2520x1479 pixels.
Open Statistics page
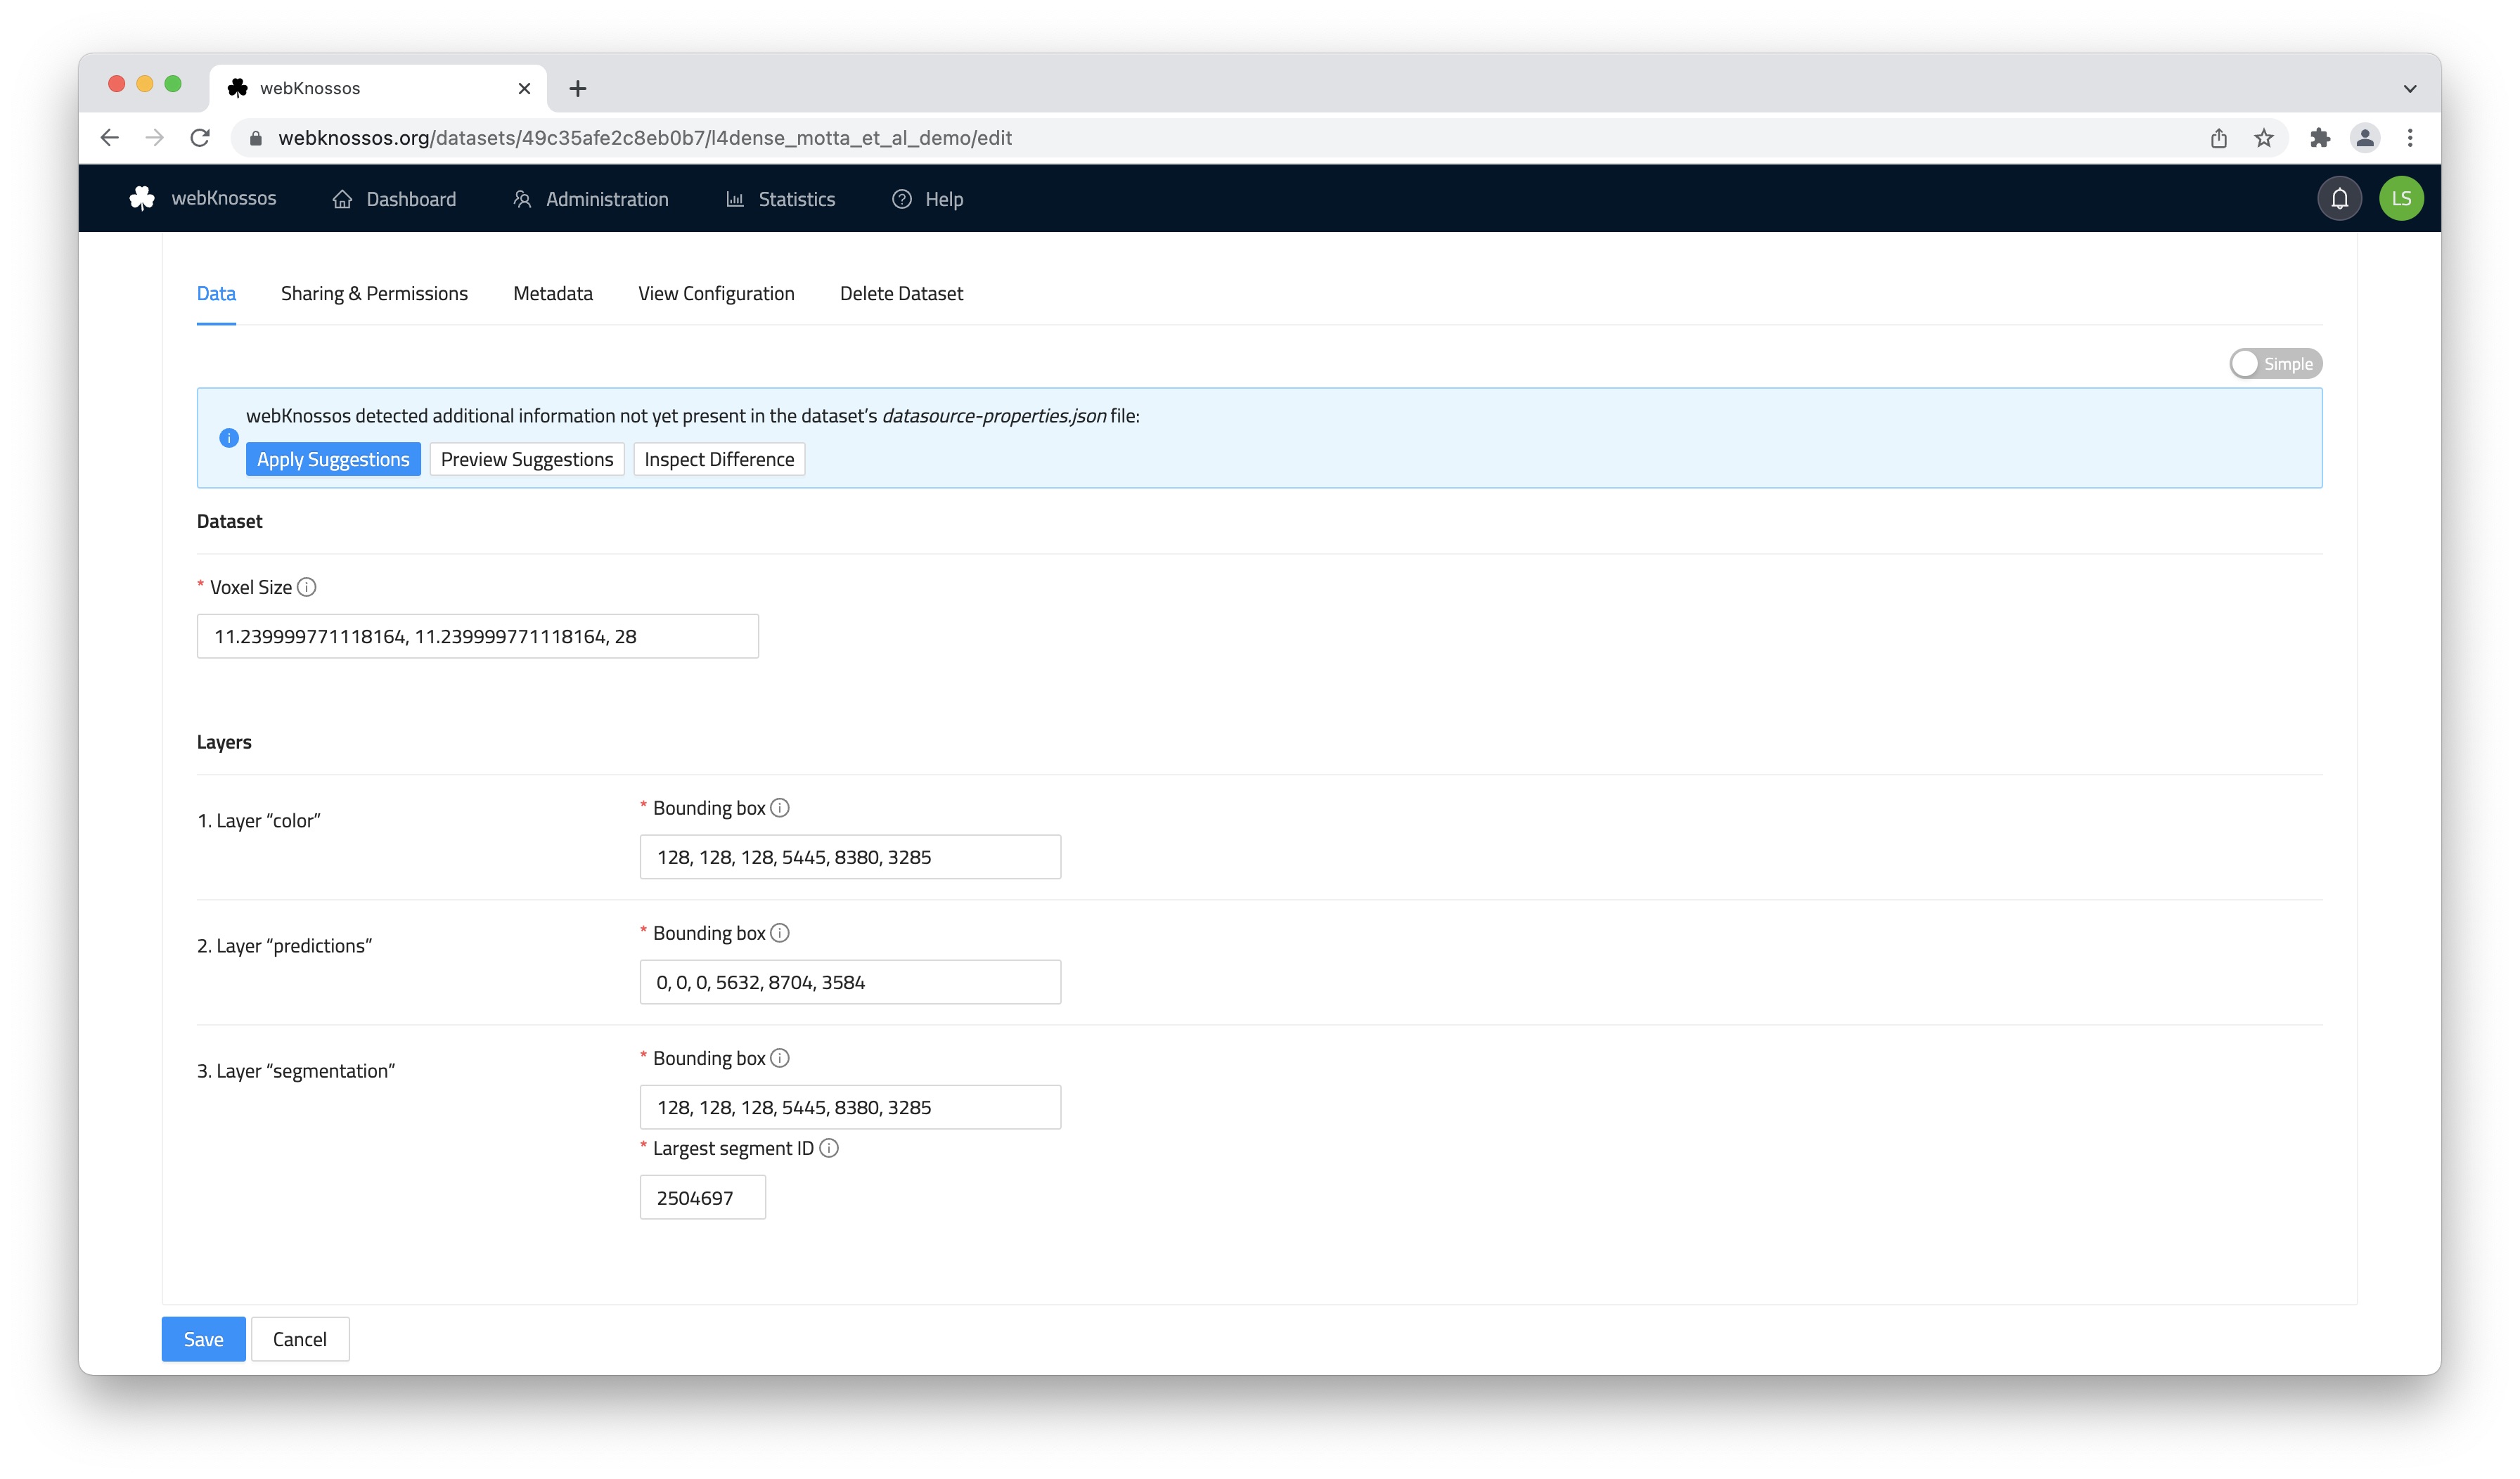click(x=780, y=199)
